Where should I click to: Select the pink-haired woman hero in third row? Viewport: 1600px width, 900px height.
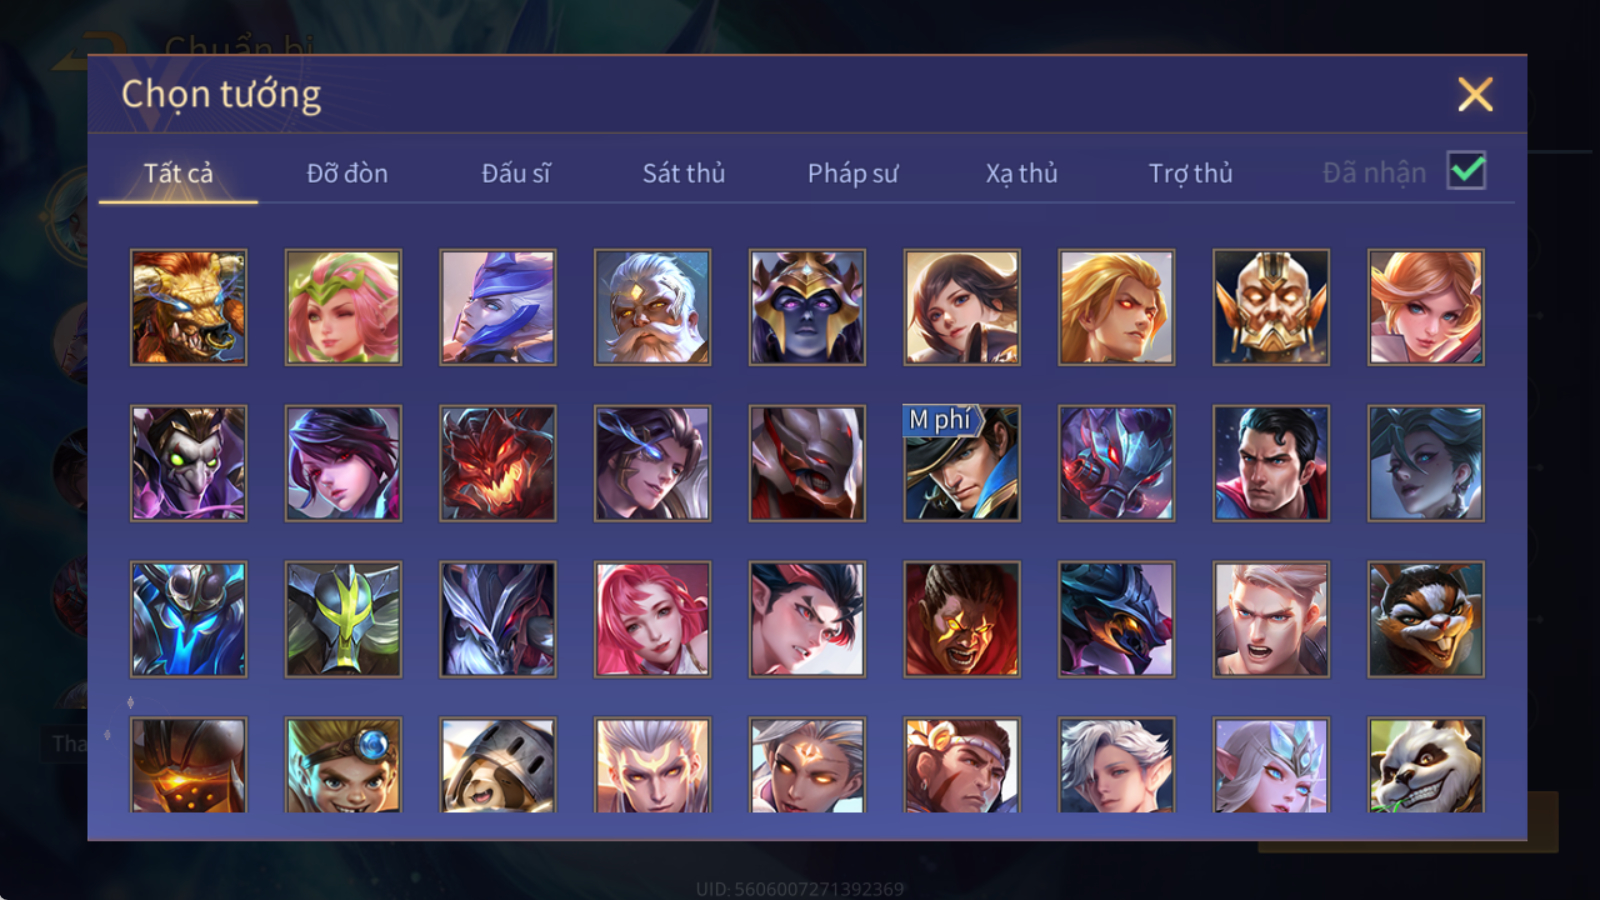click(x=652, y=619)
